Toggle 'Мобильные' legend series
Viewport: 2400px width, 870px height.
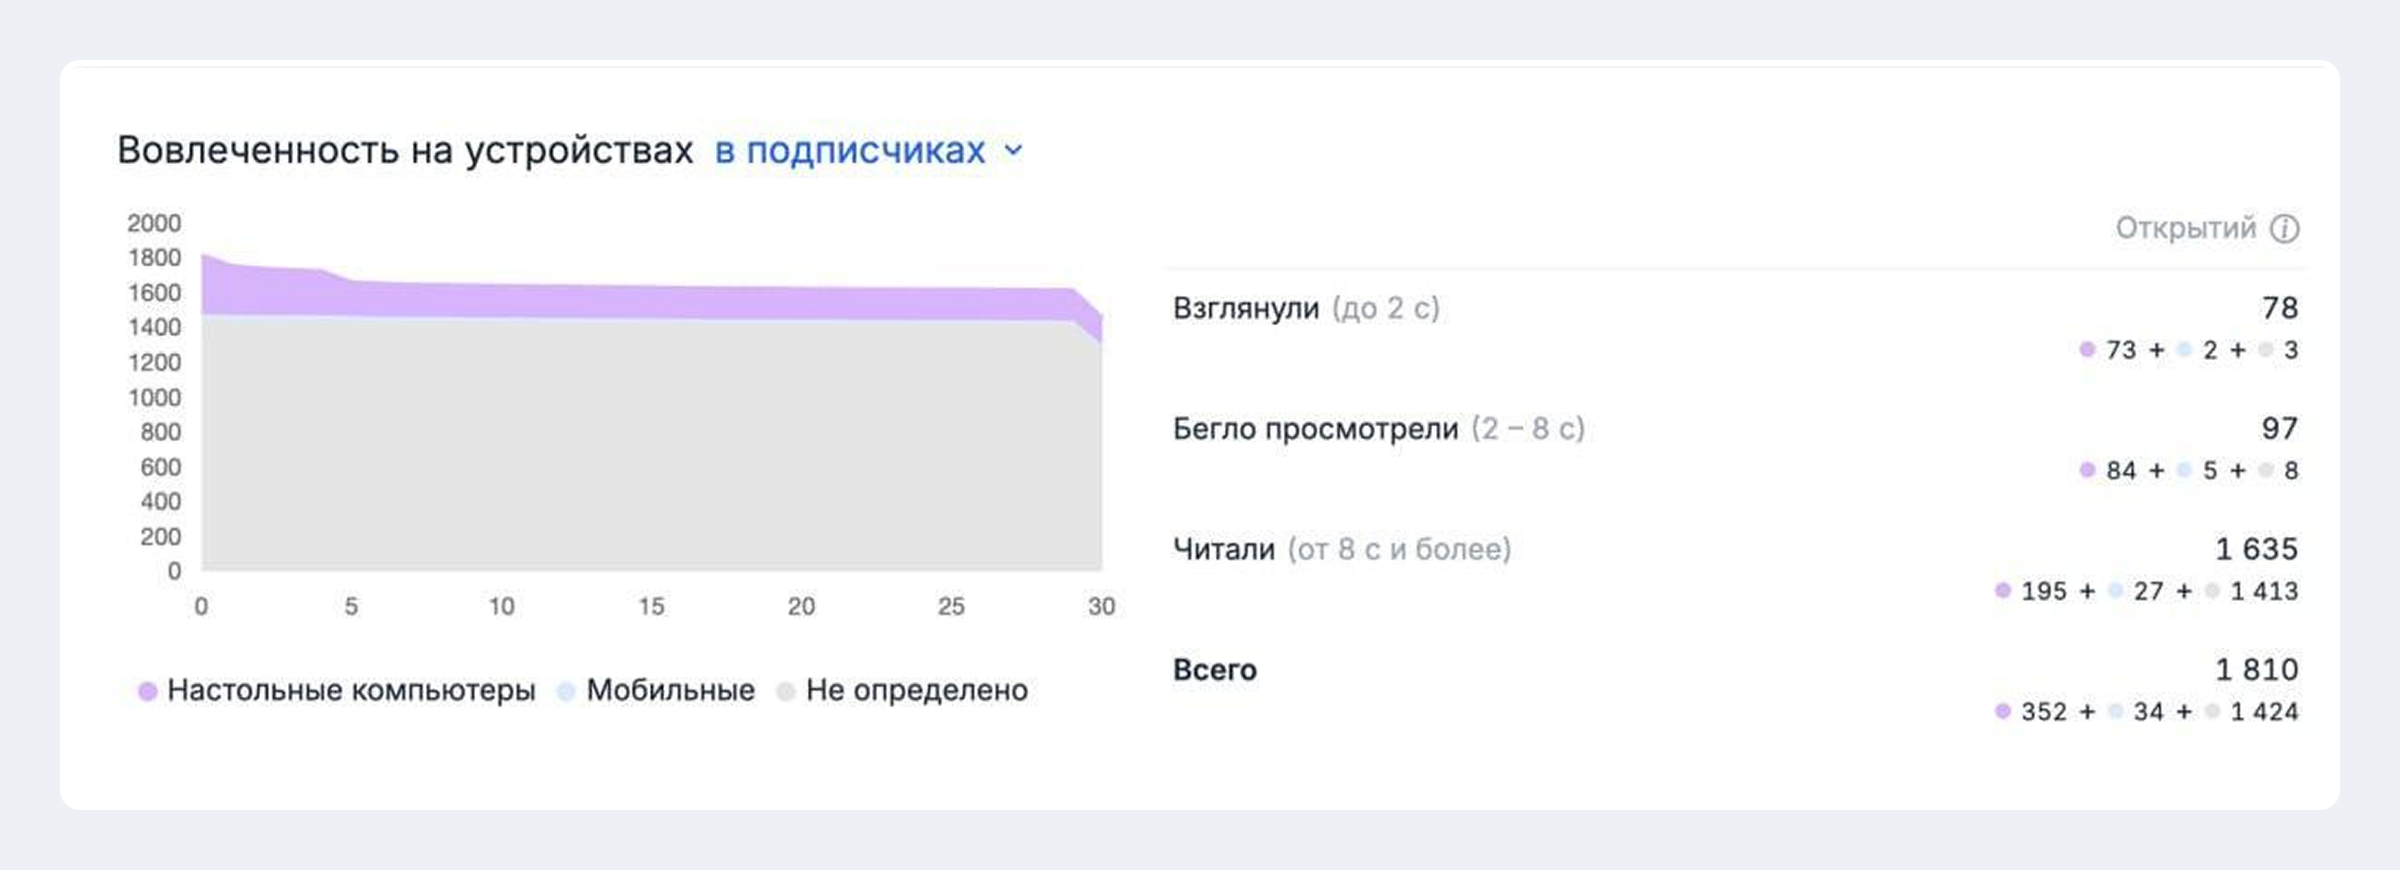pyautogui.click(x=670, y=690)
